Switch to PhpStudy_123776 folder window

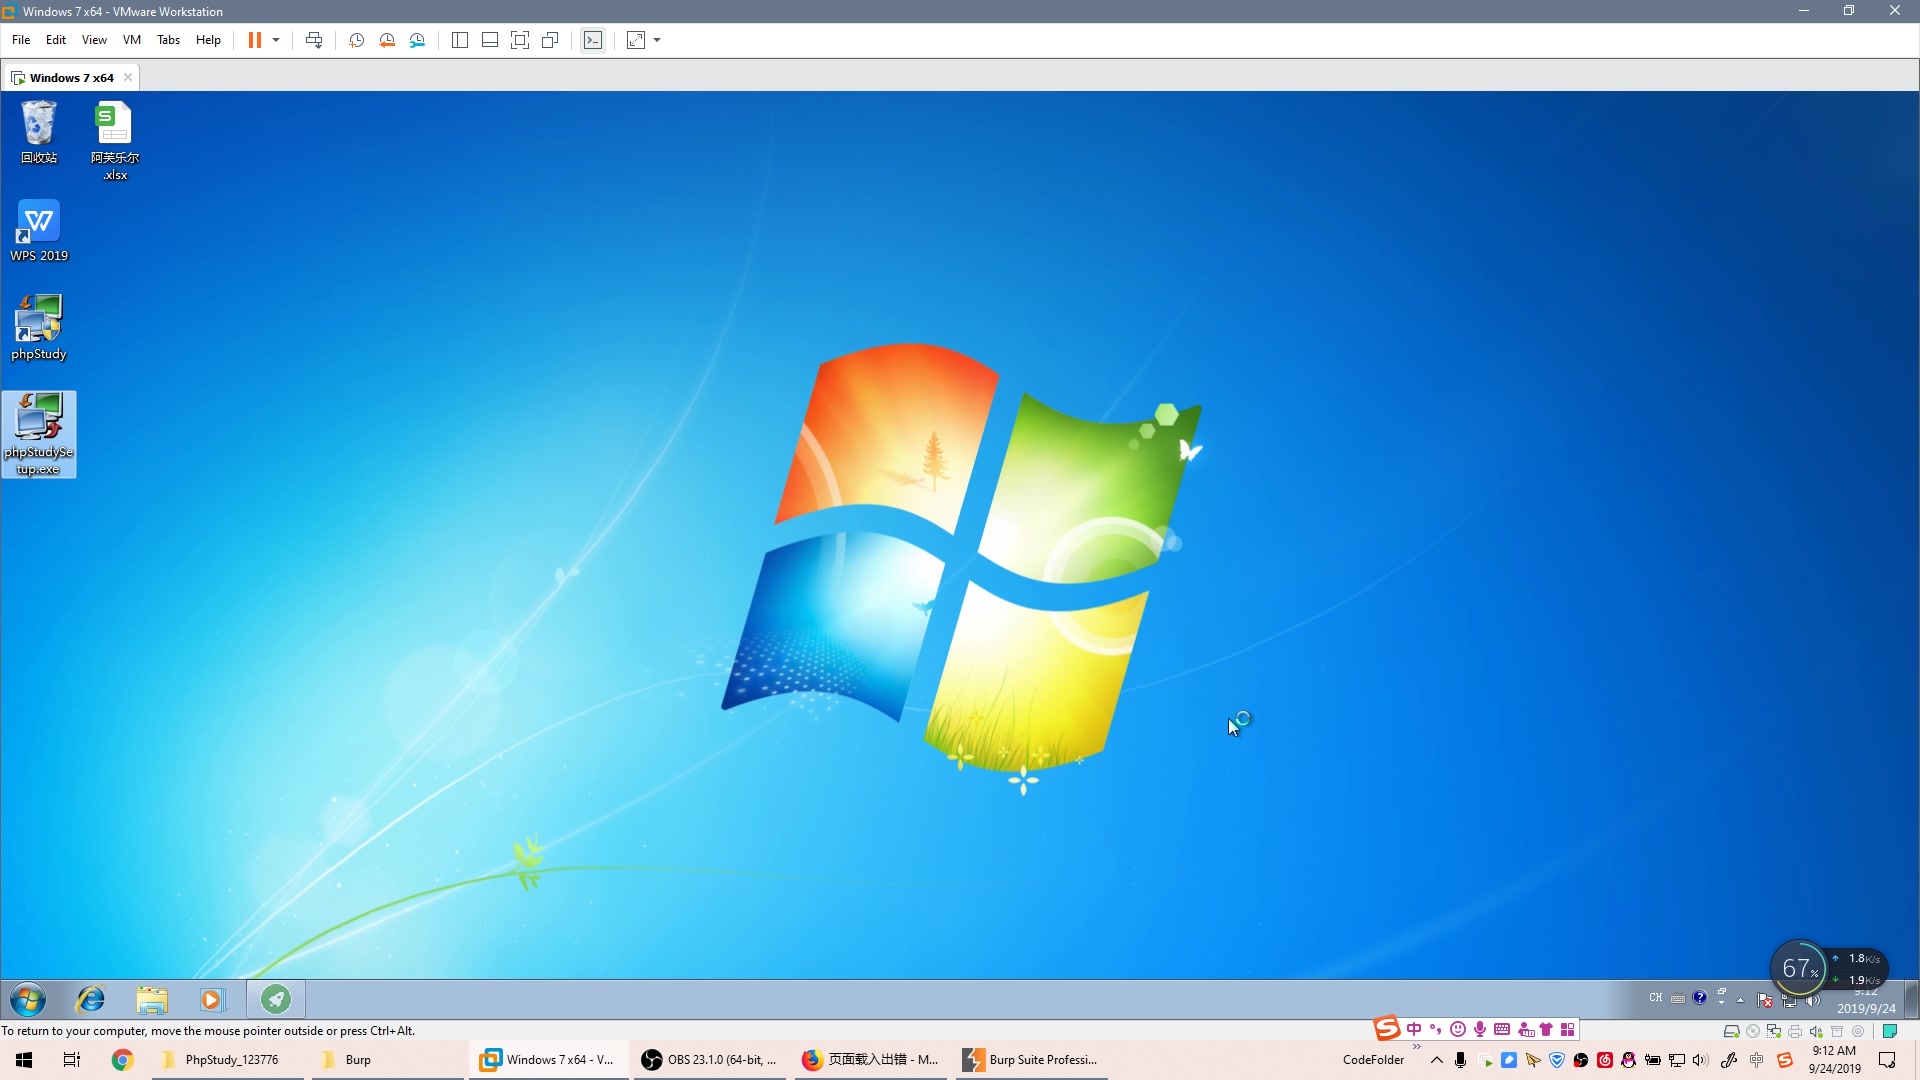click(228, 1060)
